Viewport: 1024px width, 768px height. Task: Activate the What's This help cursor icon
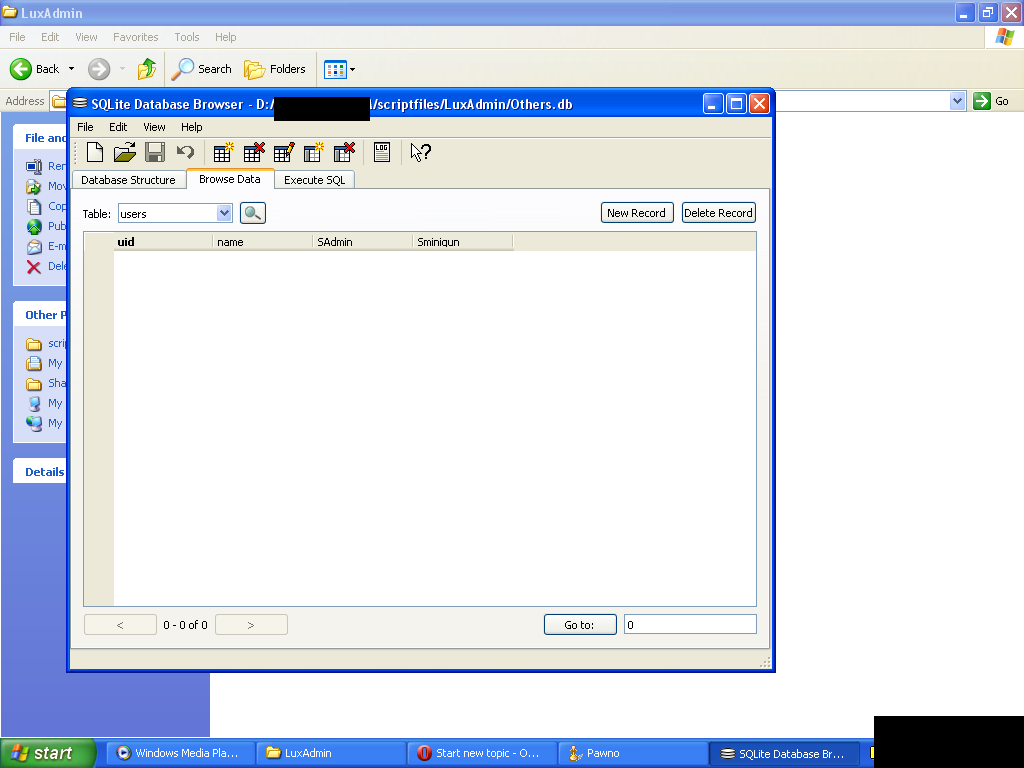[x=421, y=152]
